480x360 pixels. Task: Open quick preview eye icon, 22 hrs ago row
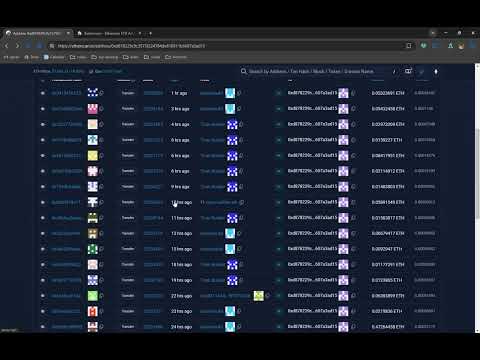[43, 296]
